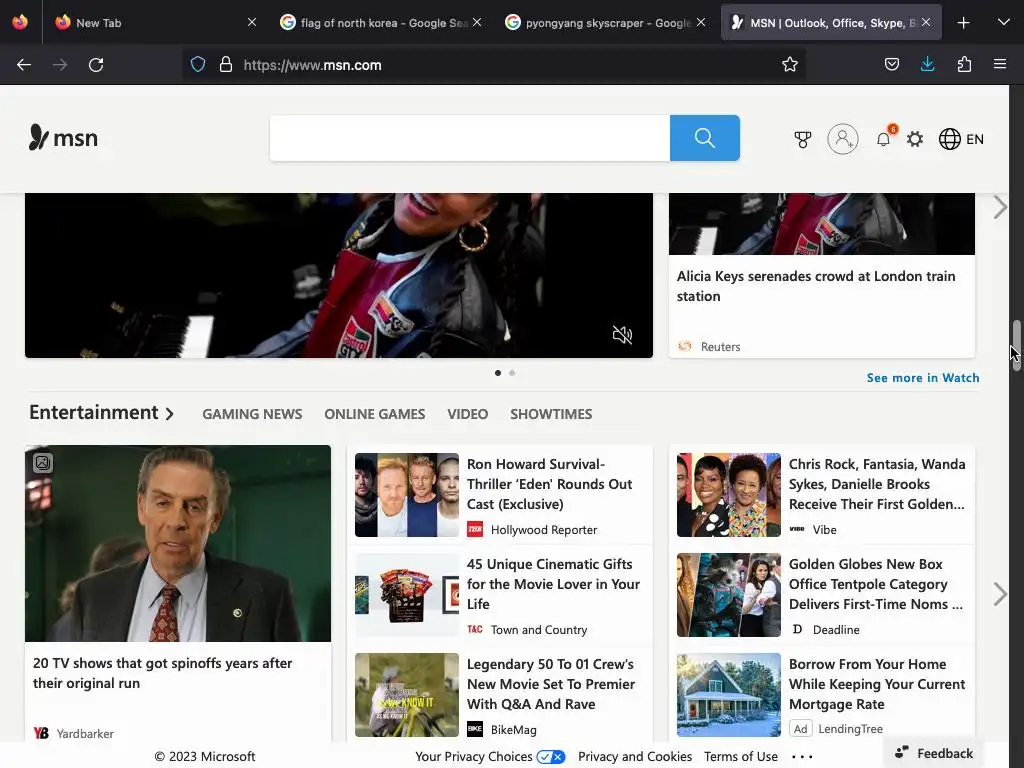This screenshot has height=768, width=1024.
Task: Open Microsoft Rewards trophy icon
Action: [803, 139]
